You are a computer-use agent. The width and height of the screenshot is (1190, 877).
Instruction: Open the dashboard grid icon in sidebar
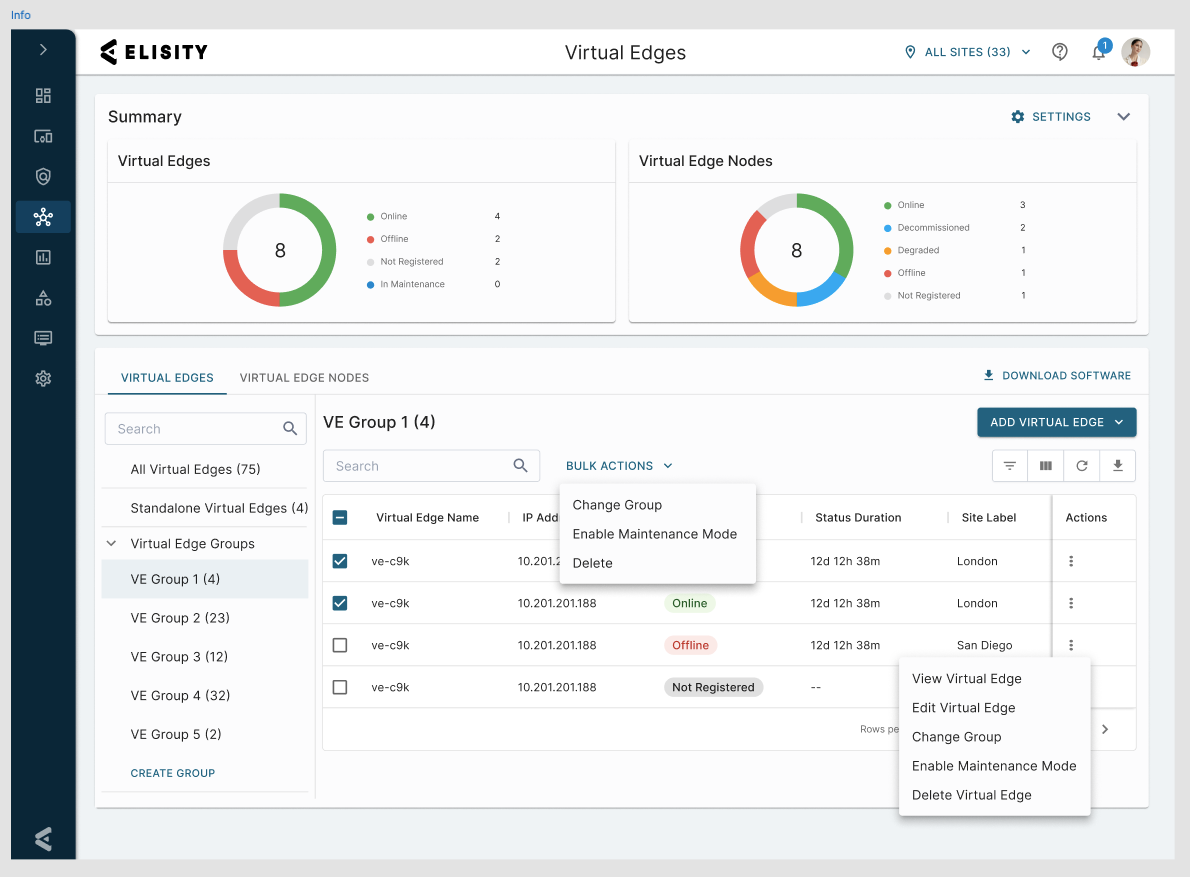(x=43, y=96)
